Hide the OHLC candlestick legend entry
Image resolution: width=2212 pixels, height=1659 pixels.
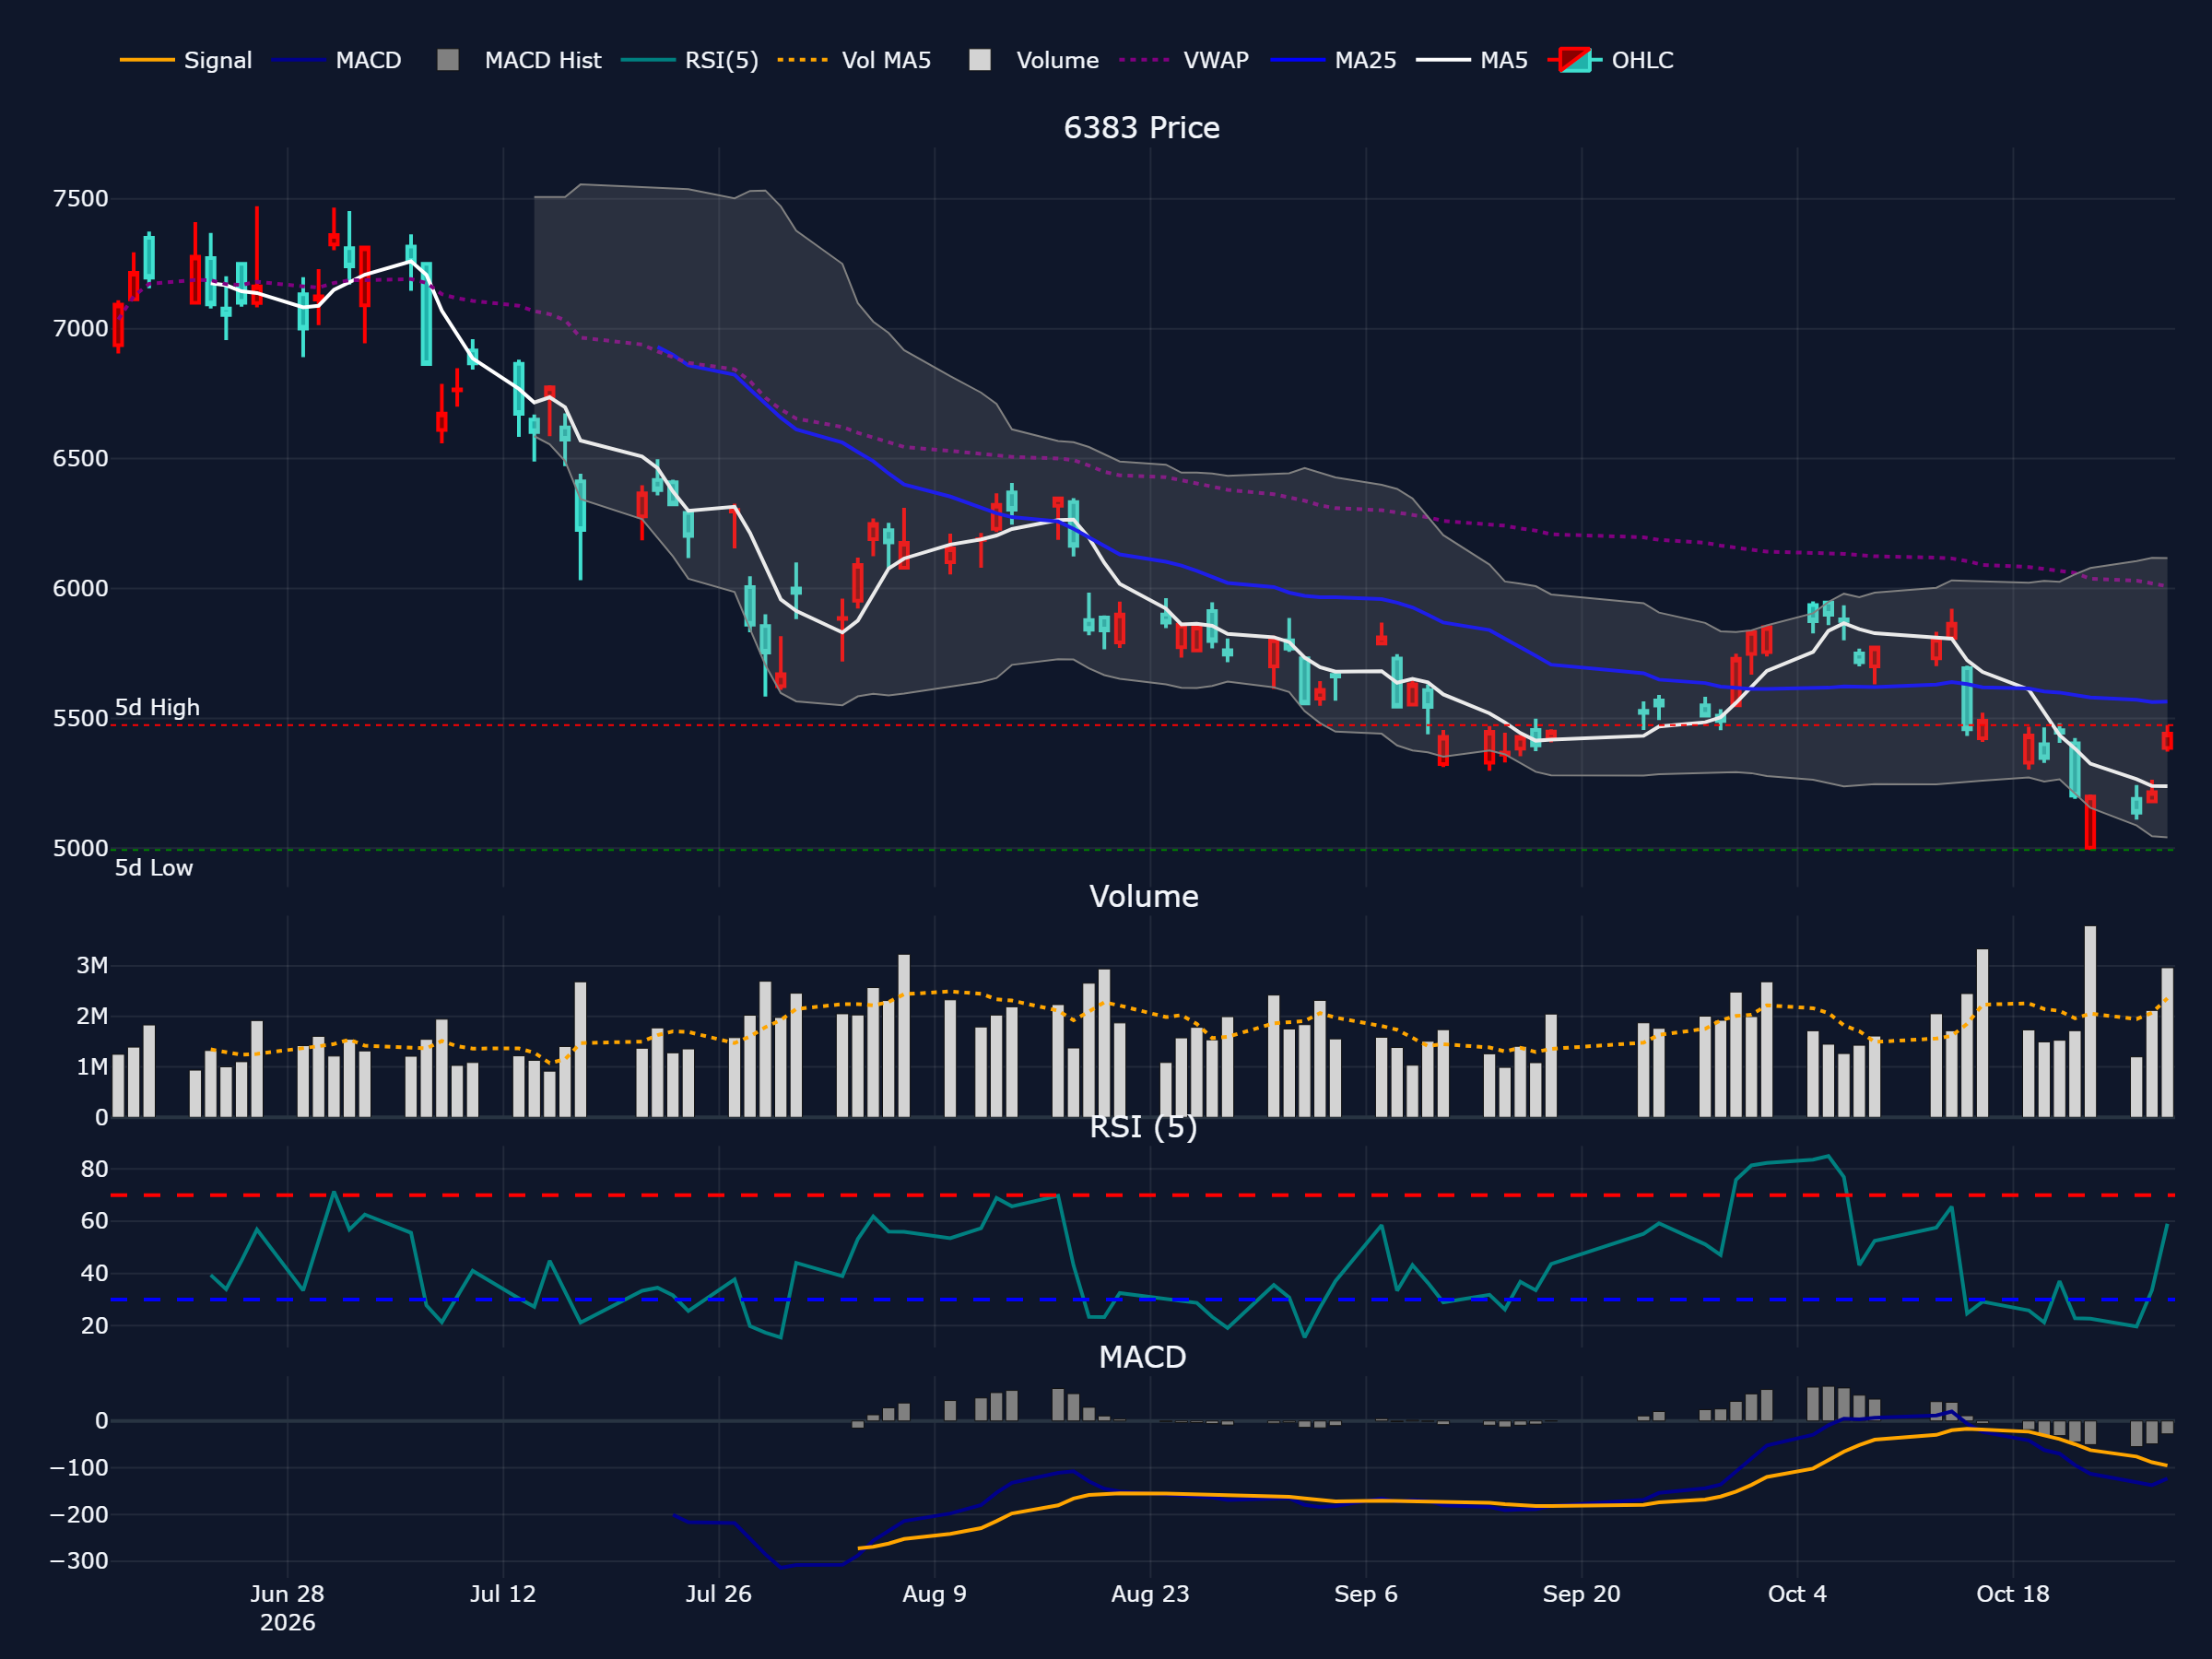1610,60
